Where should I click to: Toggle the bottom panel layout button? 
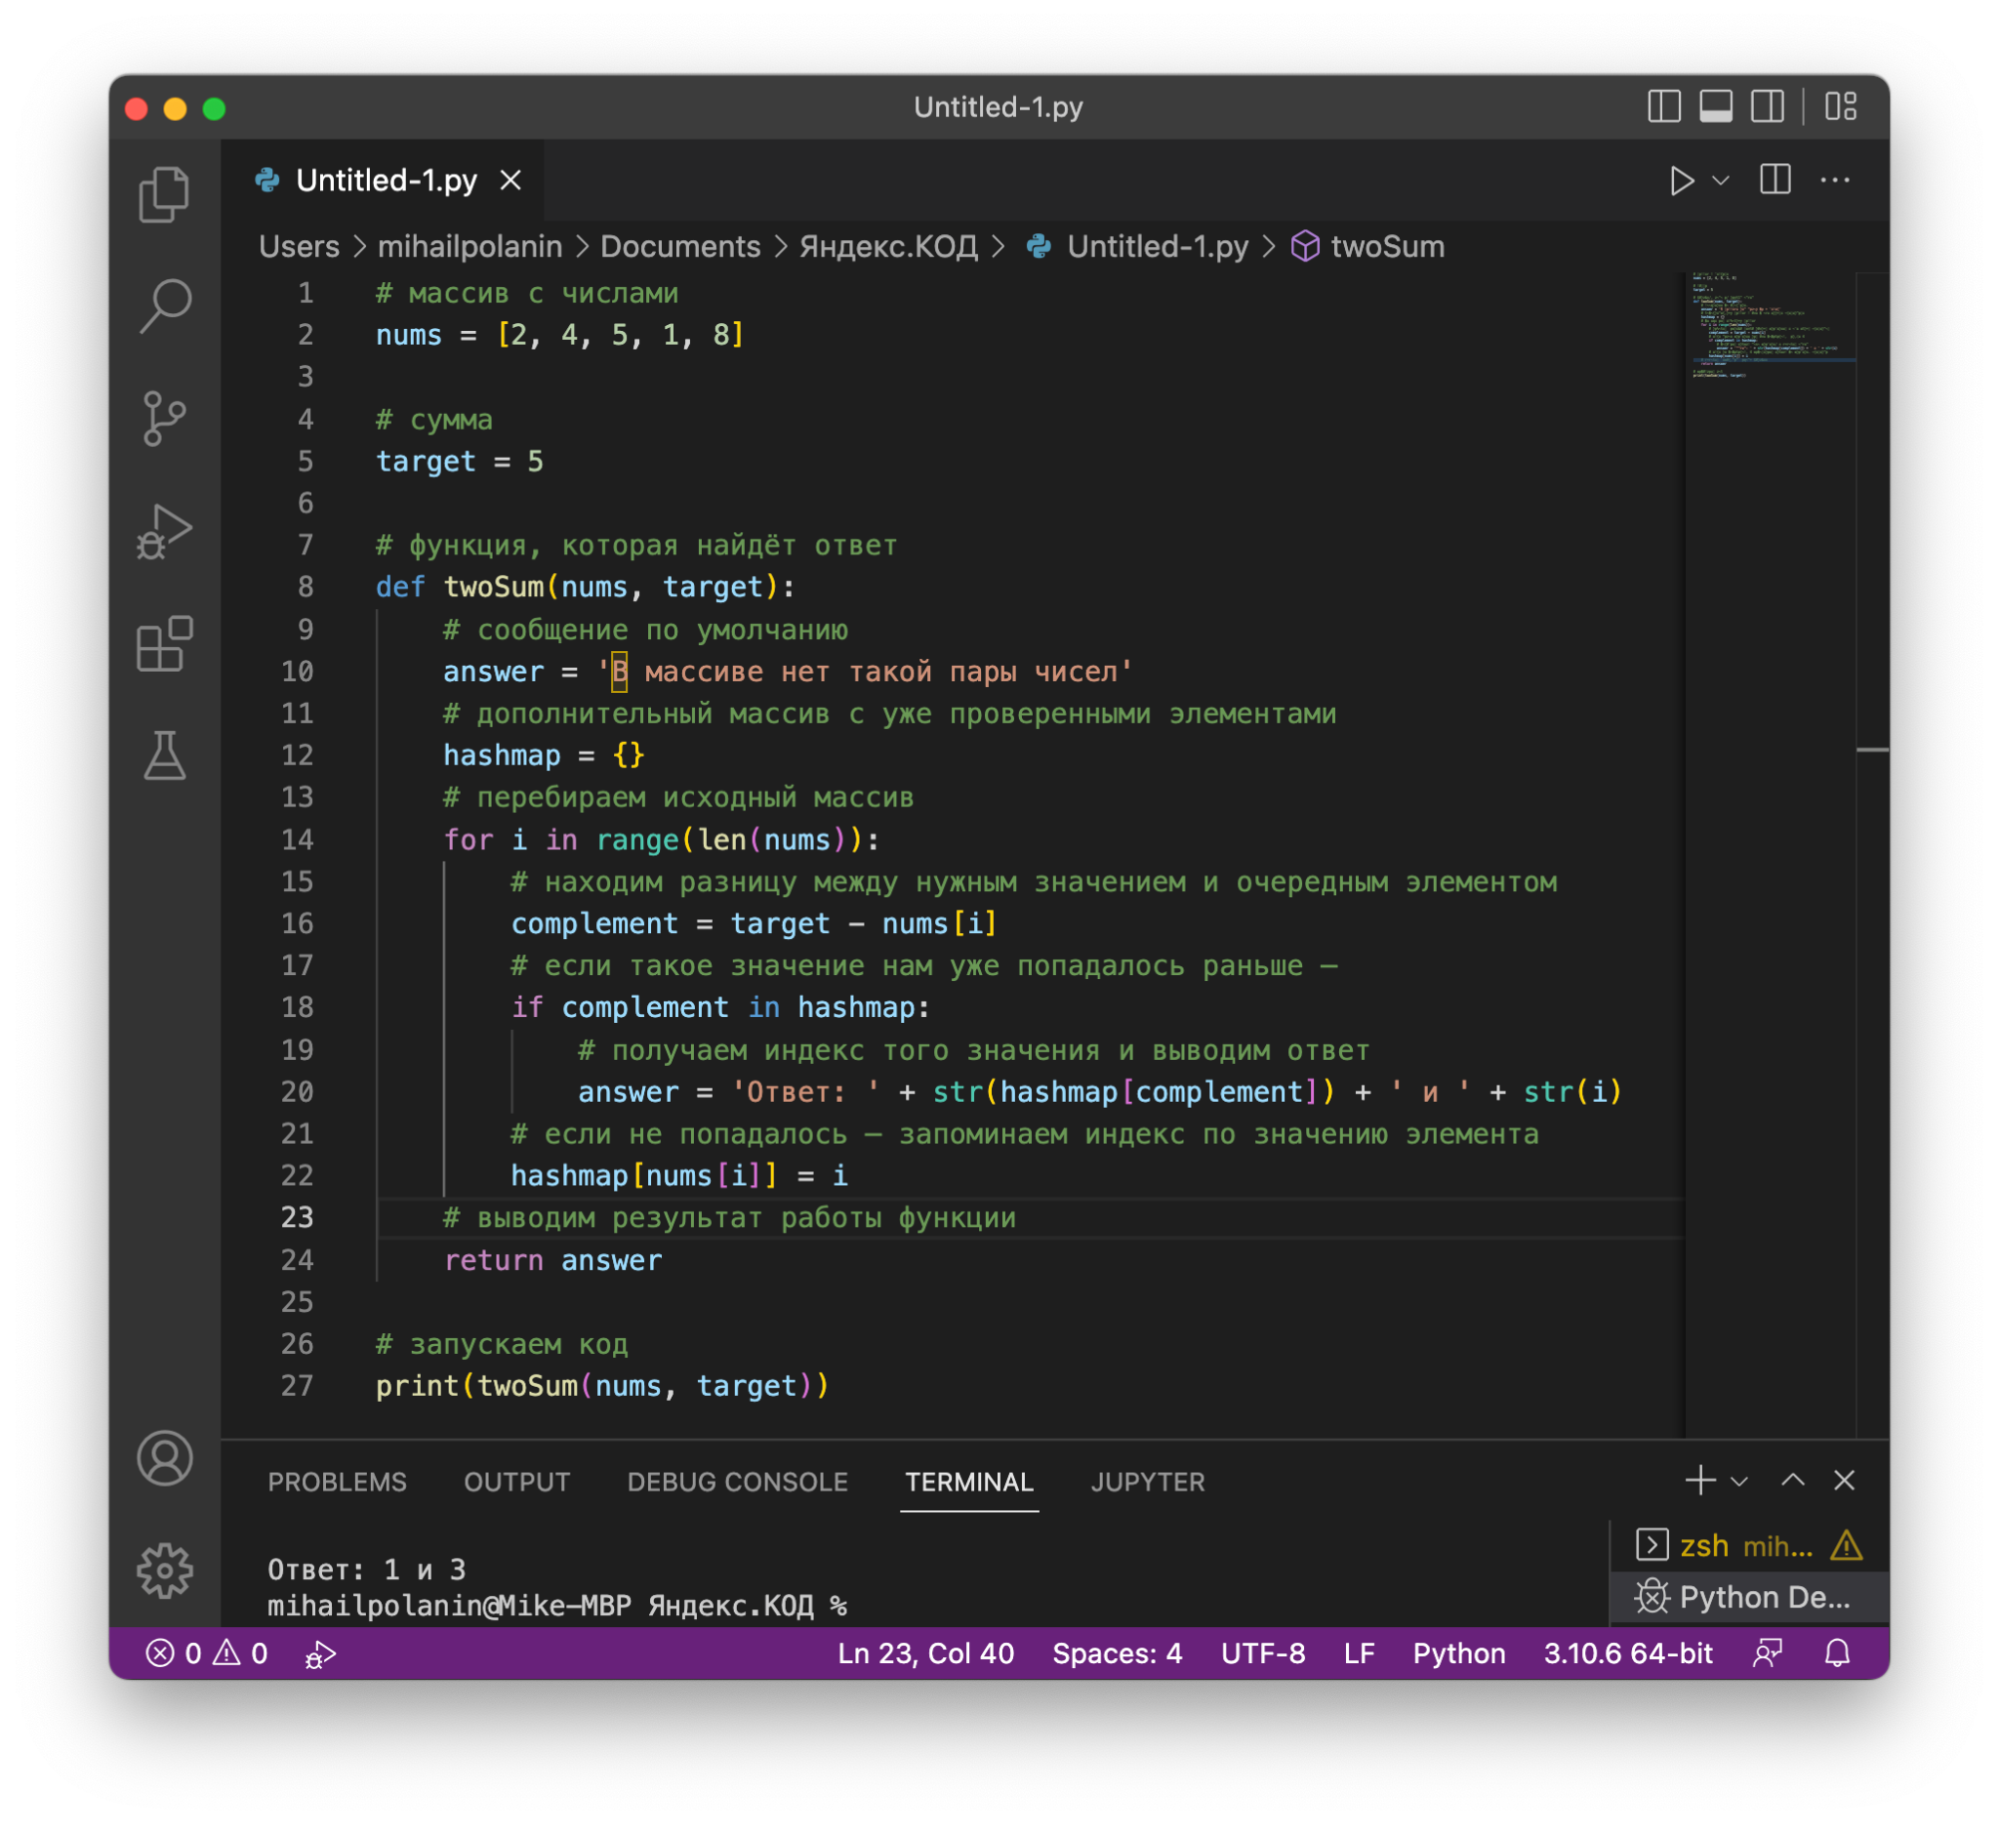(x=1716, y=106)
